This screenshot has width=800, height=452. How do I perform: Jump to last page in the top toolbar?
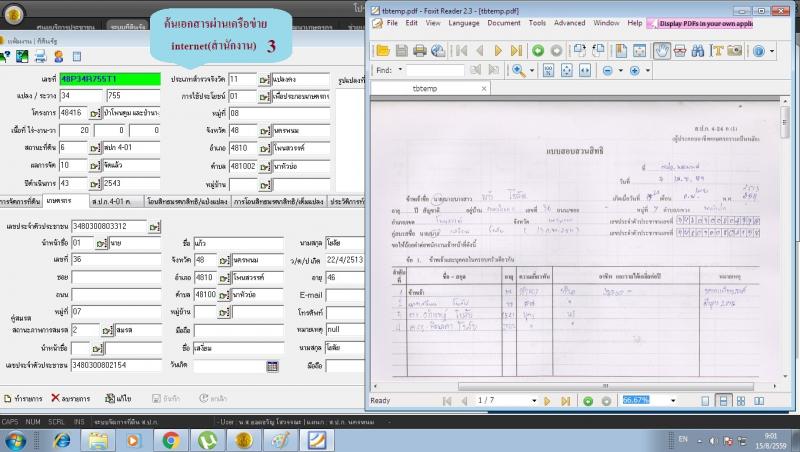pos(516,51)
